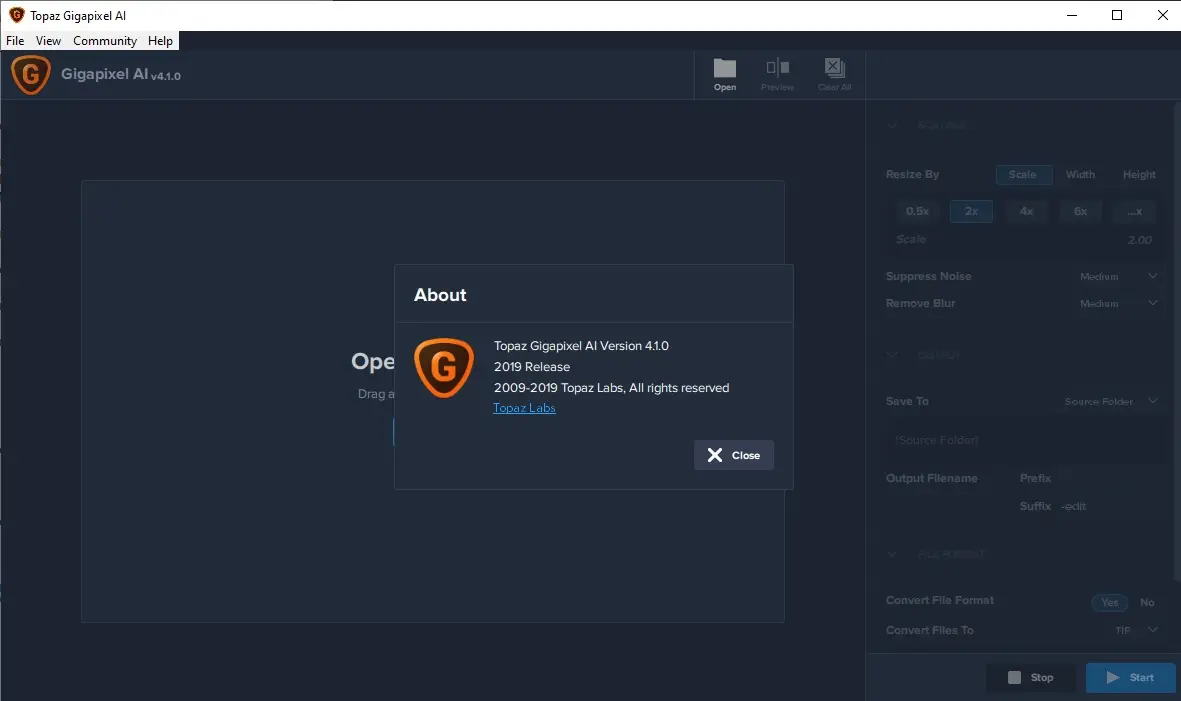Collapse the section containing Resize By
Screen dimensions: 1181x701
[x=893, y=125]
